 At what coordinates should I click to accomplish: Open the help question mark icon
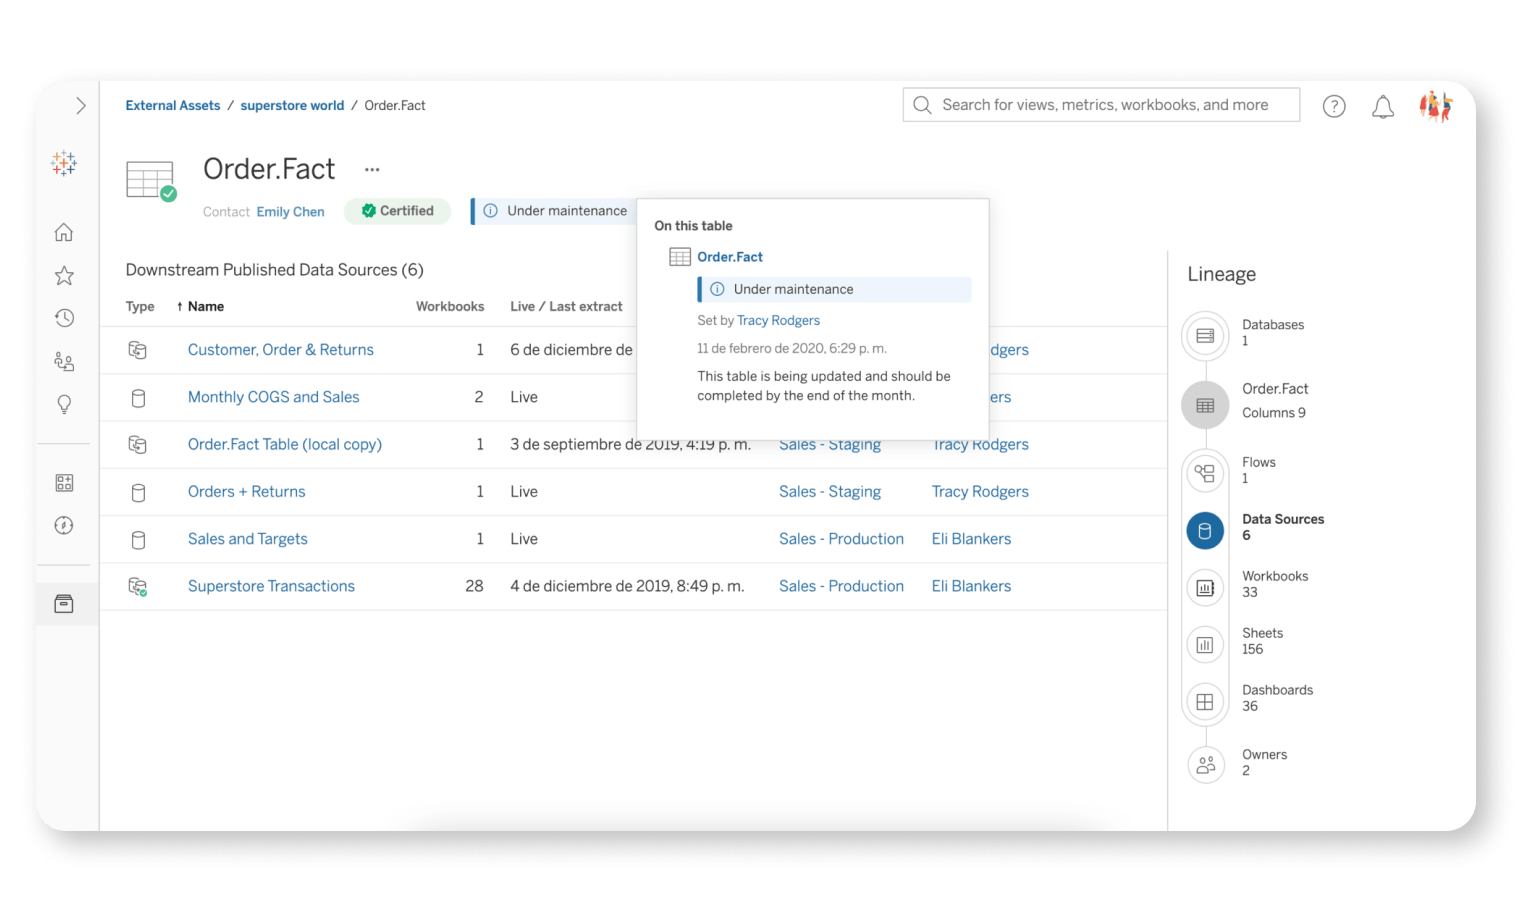pyautogui.click(x=1333, y=107)
